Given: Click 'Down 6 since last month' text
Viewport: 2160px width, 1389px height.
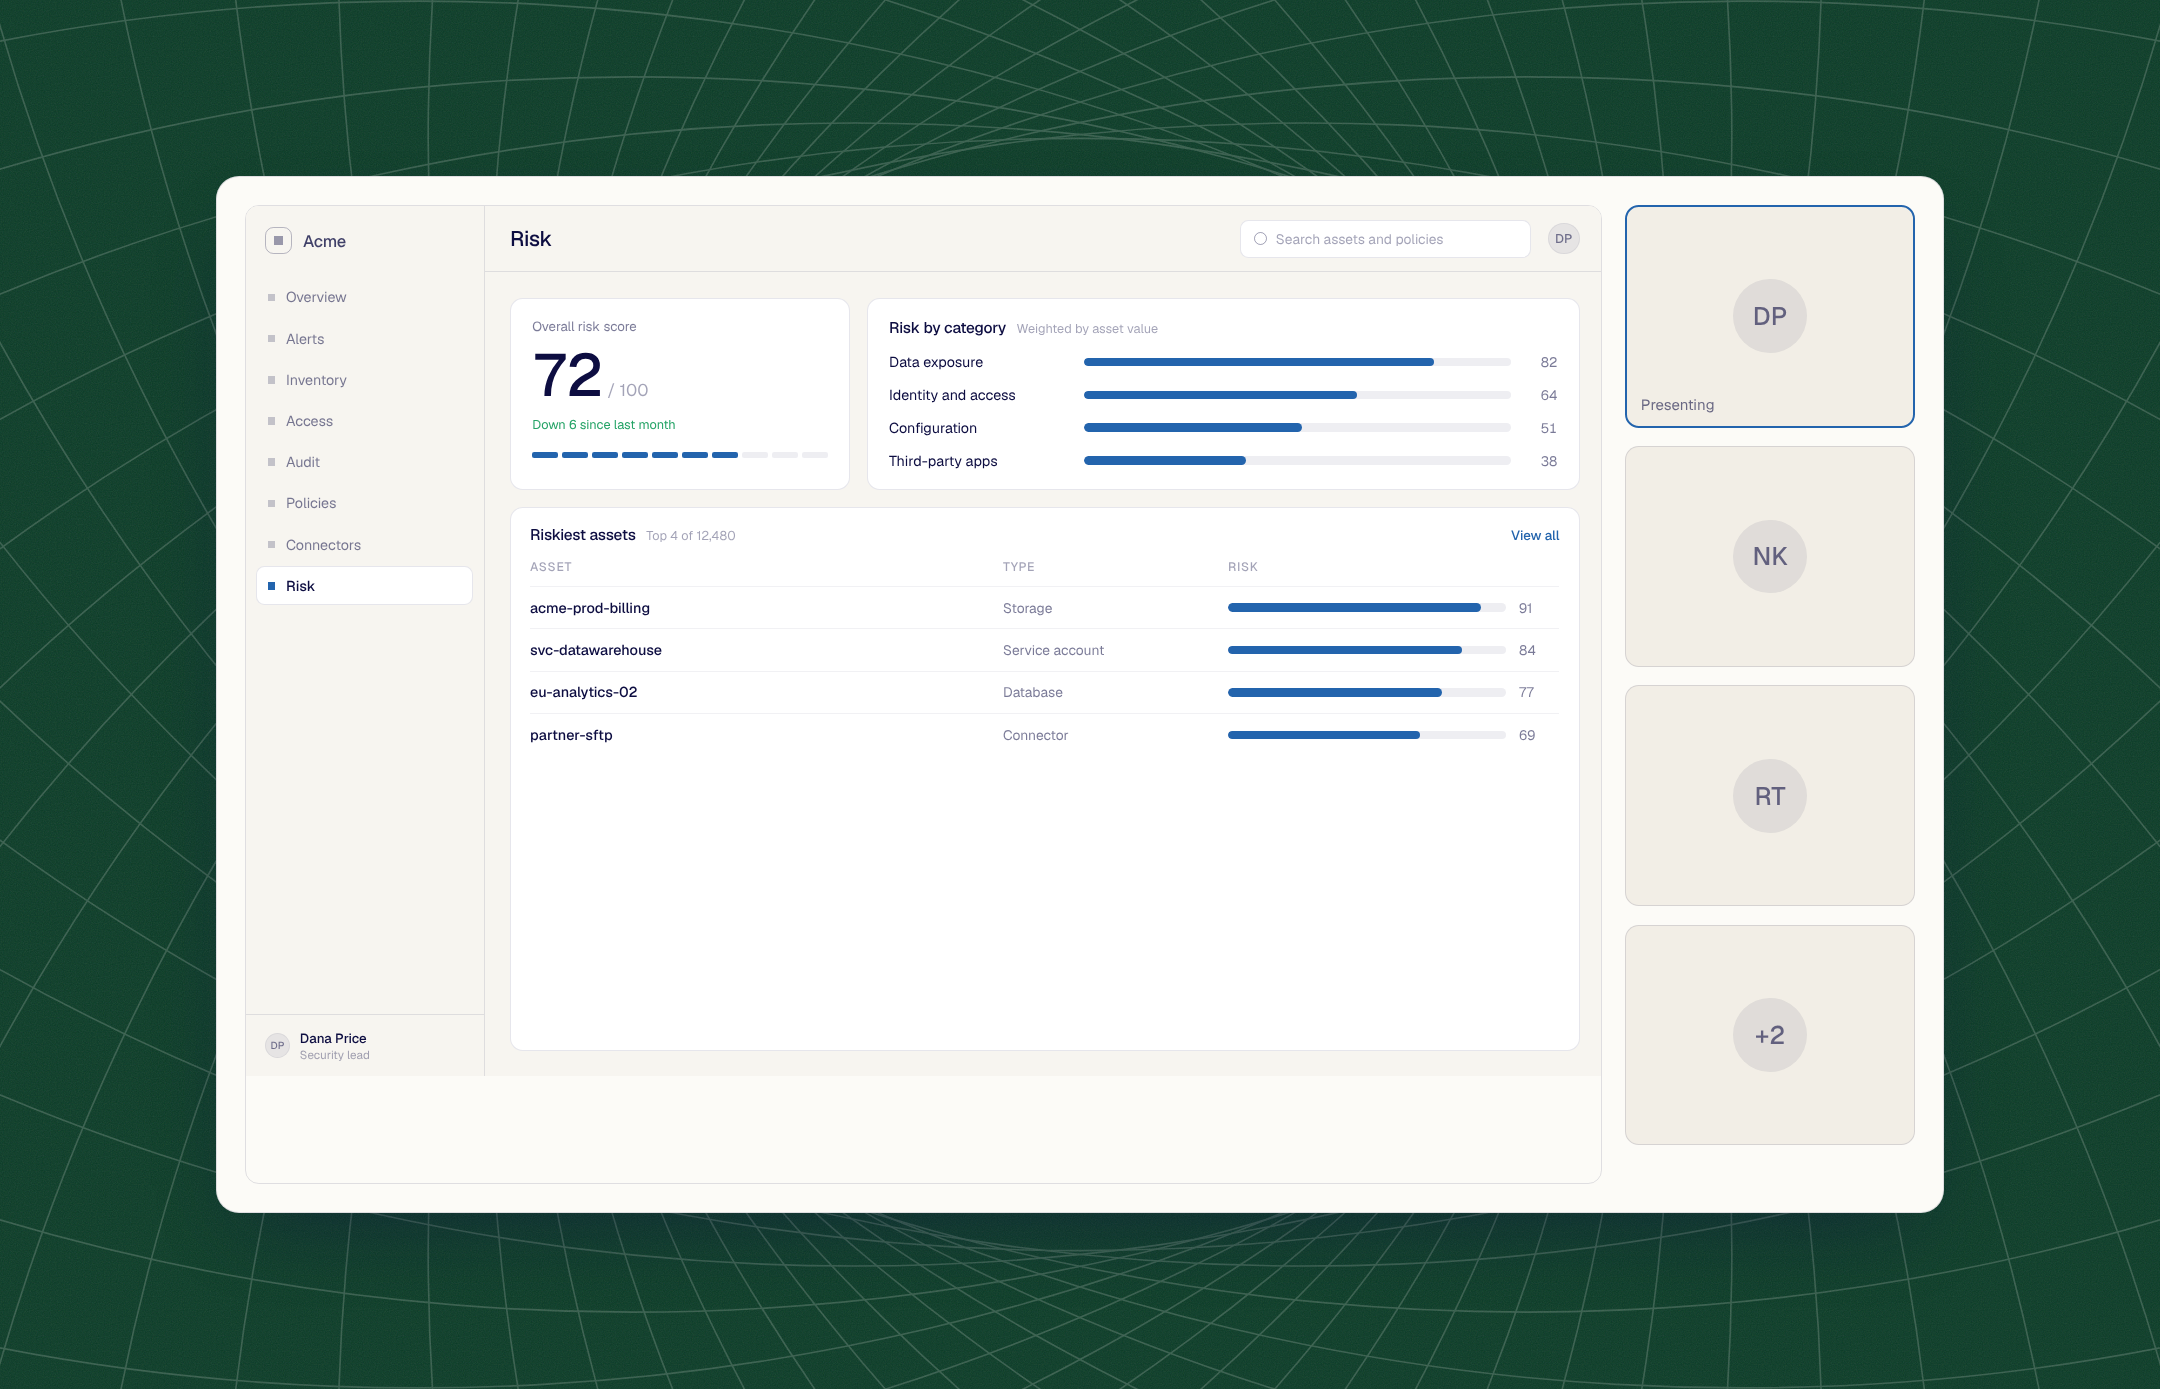Looking at the screenshot, I should (x=604, y=425).
